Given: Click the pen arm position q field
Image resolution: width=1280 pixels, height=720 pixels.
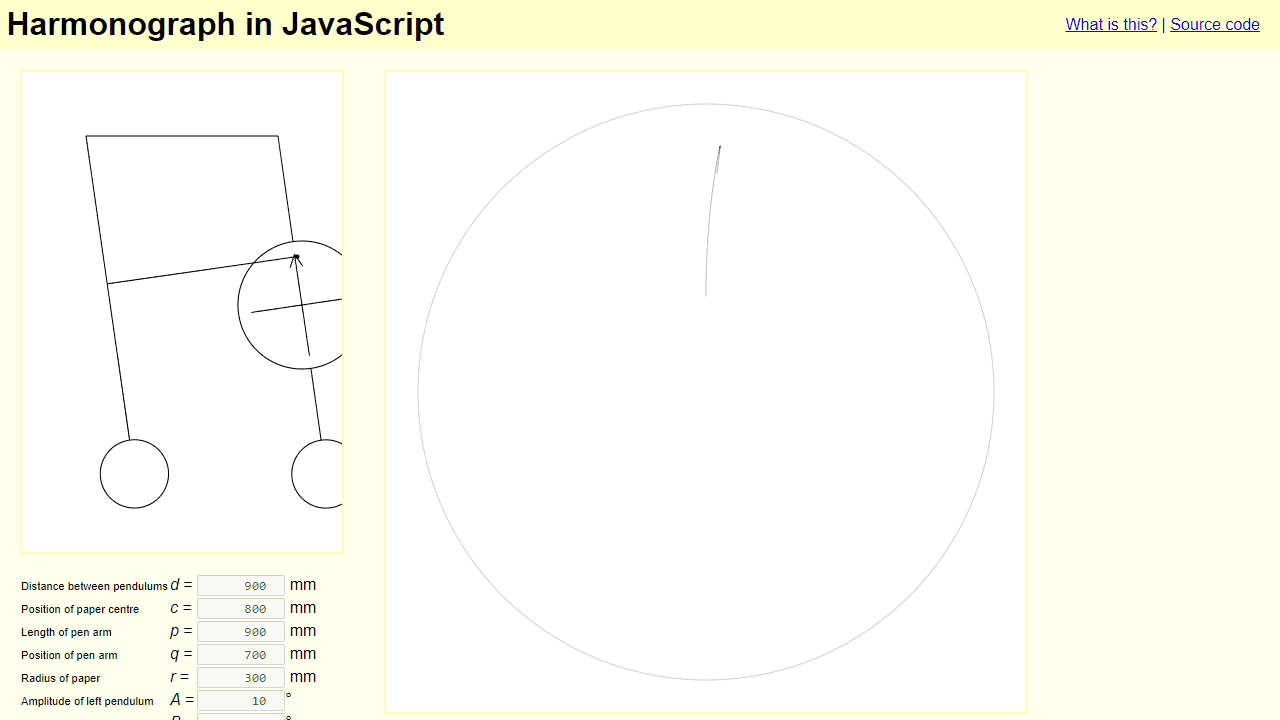Looking at the screenshot, I should tap(241, 655).
